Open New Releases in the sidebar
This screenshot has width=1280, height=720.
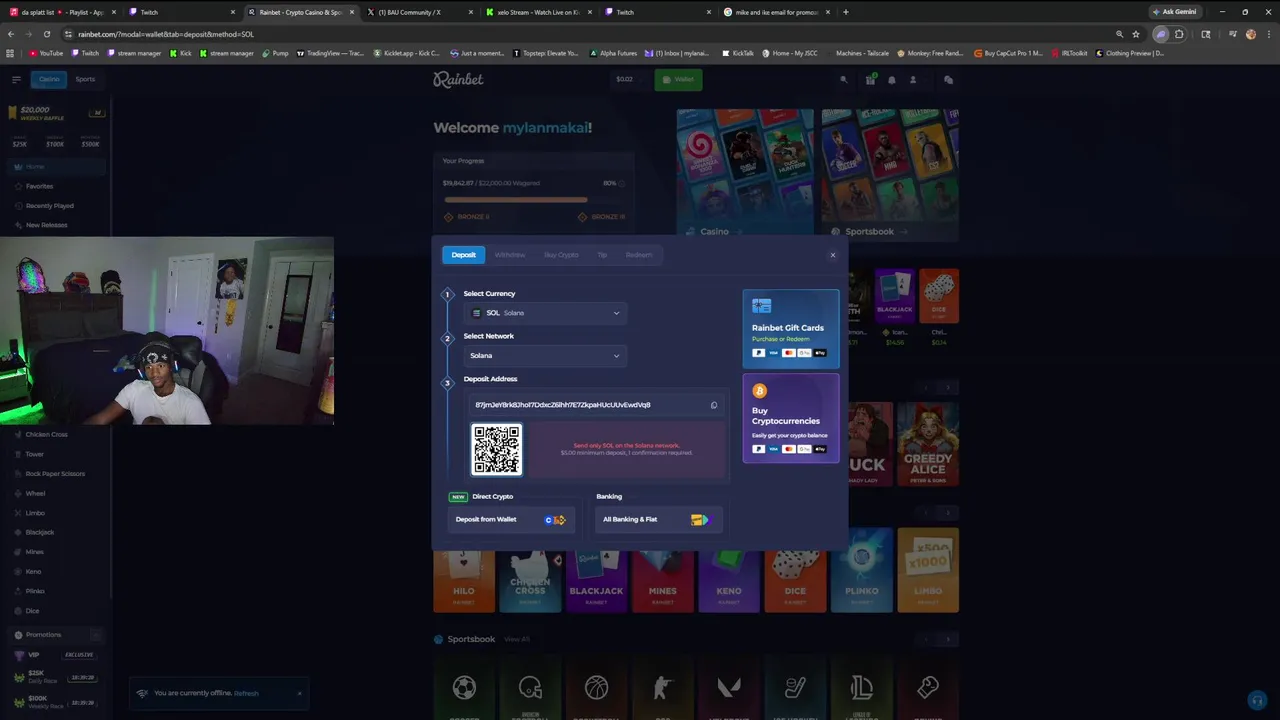click(57, 225)
